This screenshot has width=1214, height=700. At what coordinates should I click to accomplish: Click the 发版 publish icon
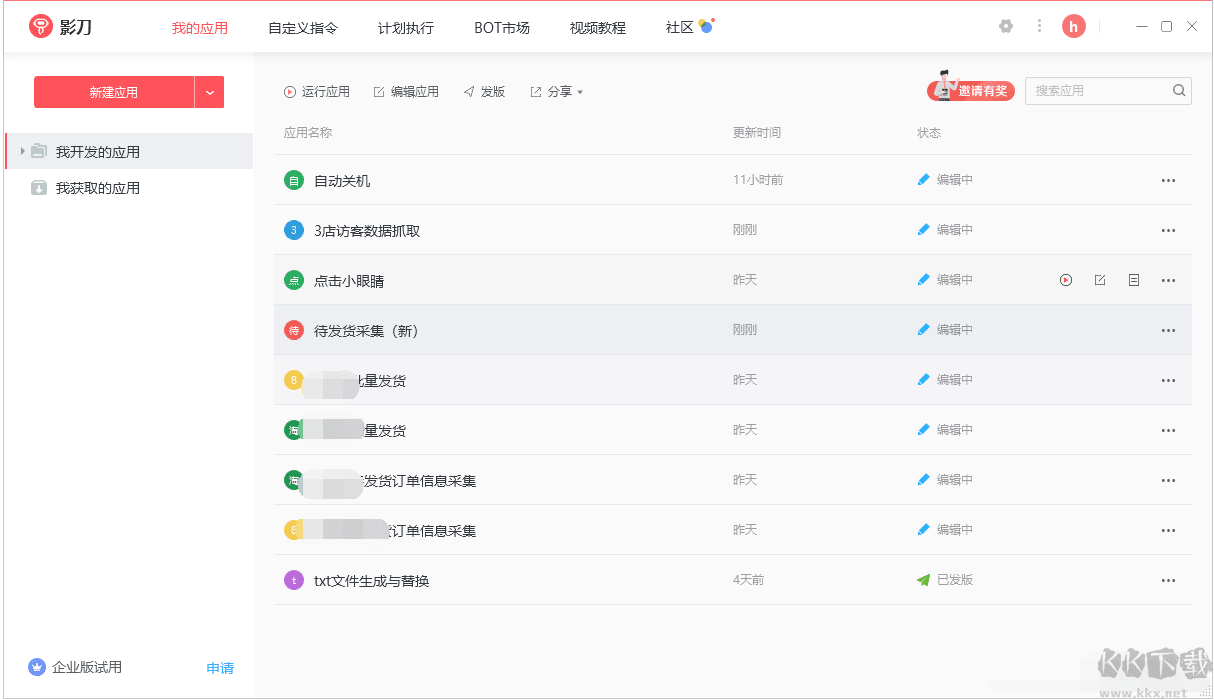[x=469, y=90]
